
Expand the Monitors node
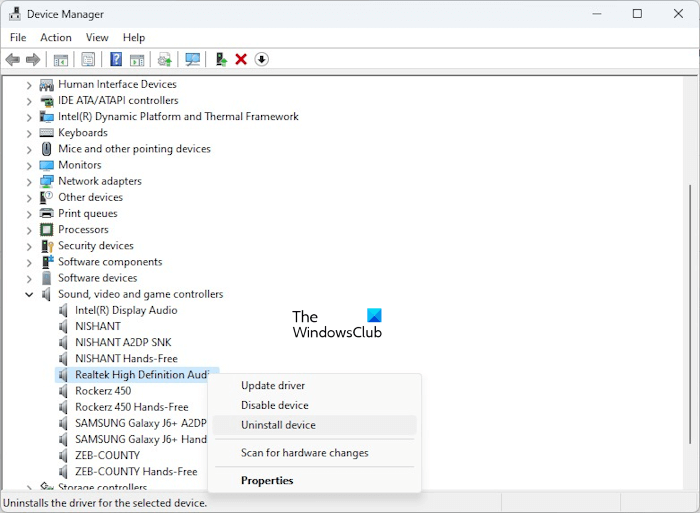(29, 166)
